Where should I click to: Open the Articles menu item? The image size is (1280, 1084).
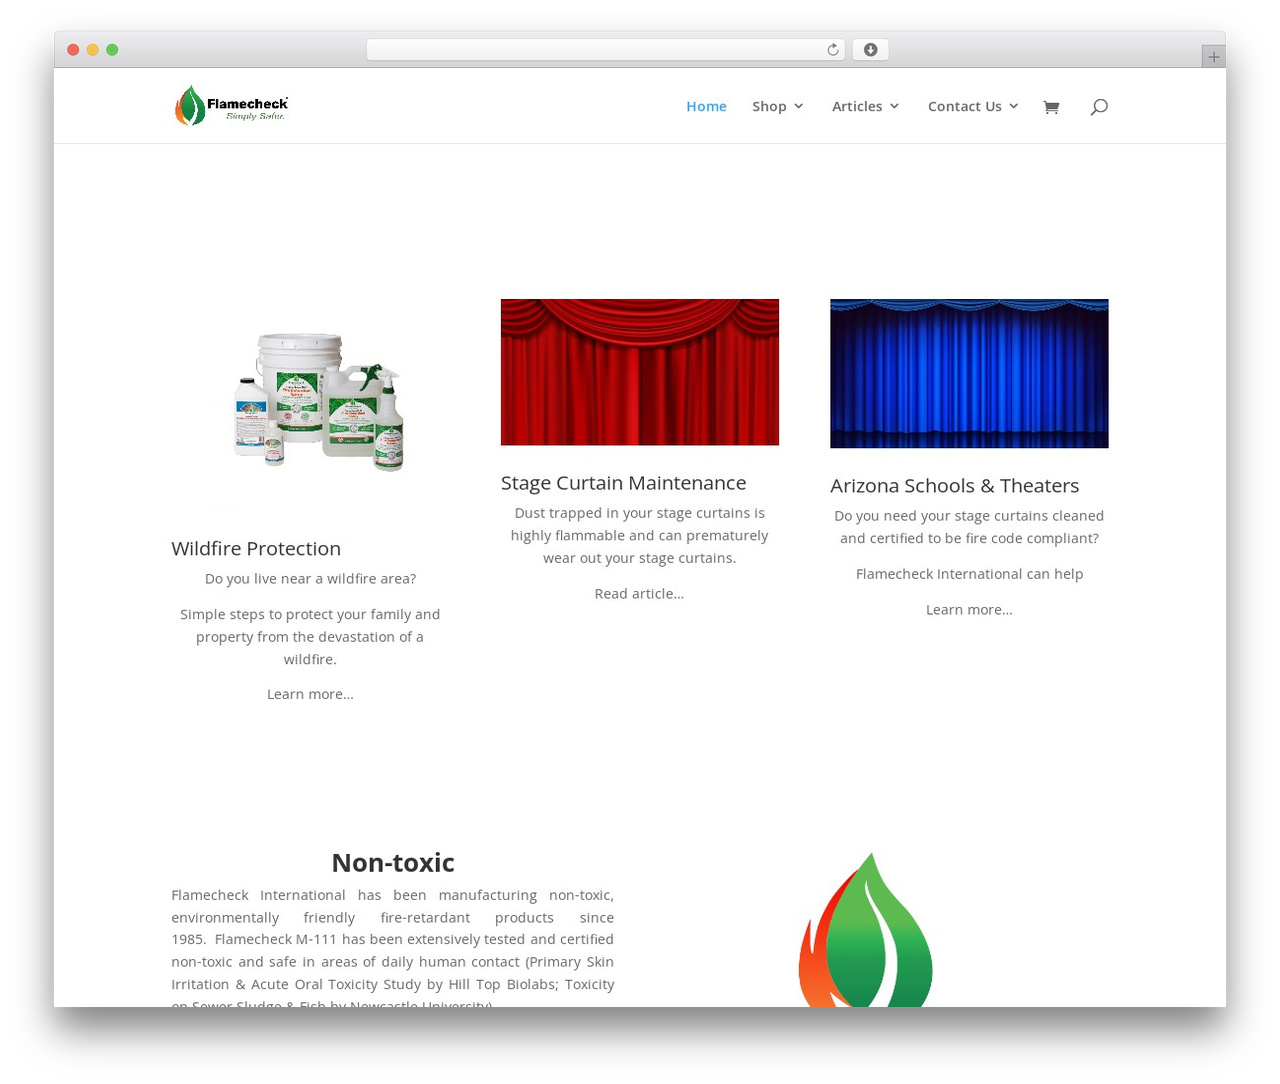[x=857, y=106]
